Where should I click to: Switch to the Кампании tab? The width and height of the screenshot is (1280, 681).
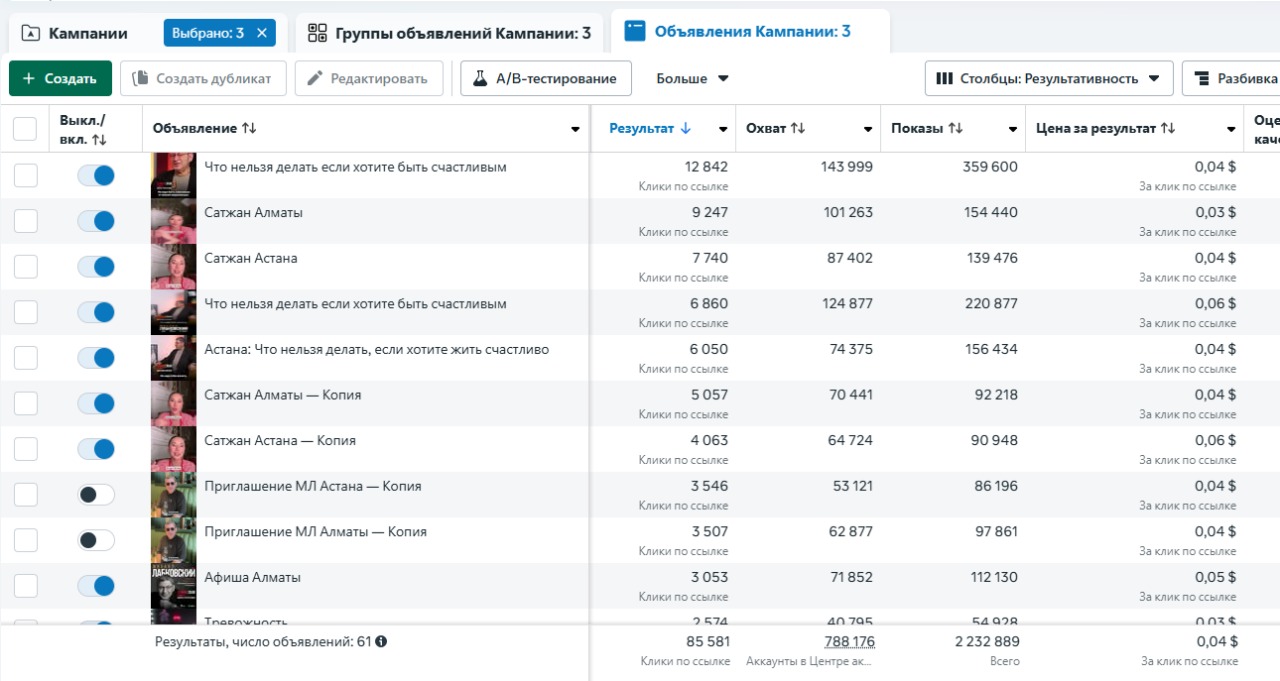point(76,33)
